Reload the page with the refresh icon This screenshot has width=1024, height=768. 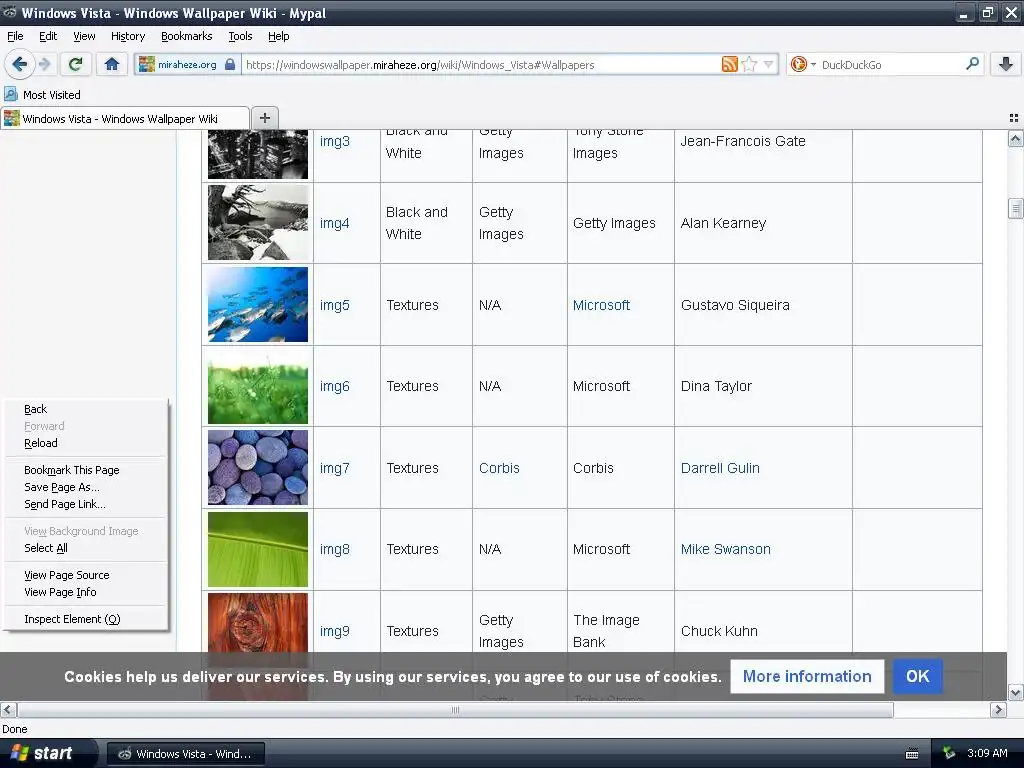click(75, 64)
